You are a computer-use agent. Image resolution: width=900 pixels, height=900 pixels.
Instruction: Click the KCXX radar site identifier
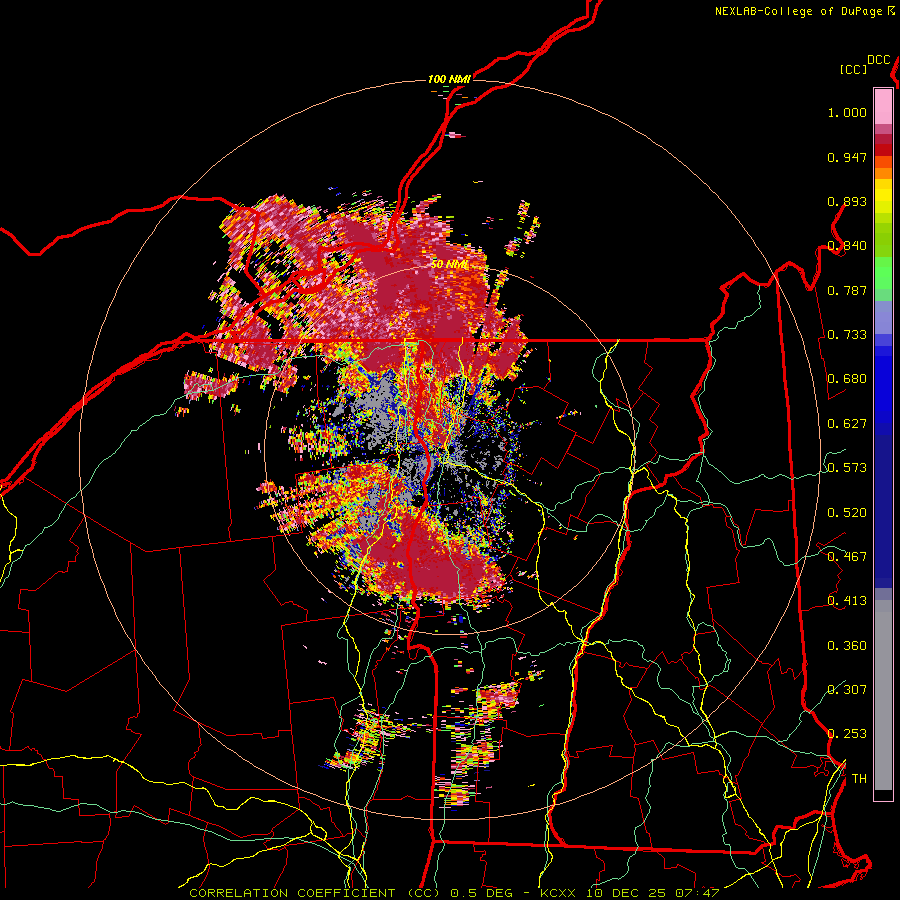click(558, 893)
